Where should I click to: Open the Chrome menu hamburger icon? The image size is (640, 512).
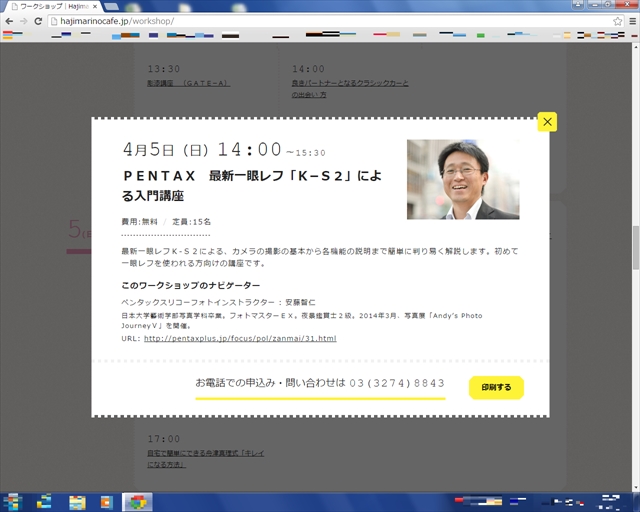tap(632, 21)
